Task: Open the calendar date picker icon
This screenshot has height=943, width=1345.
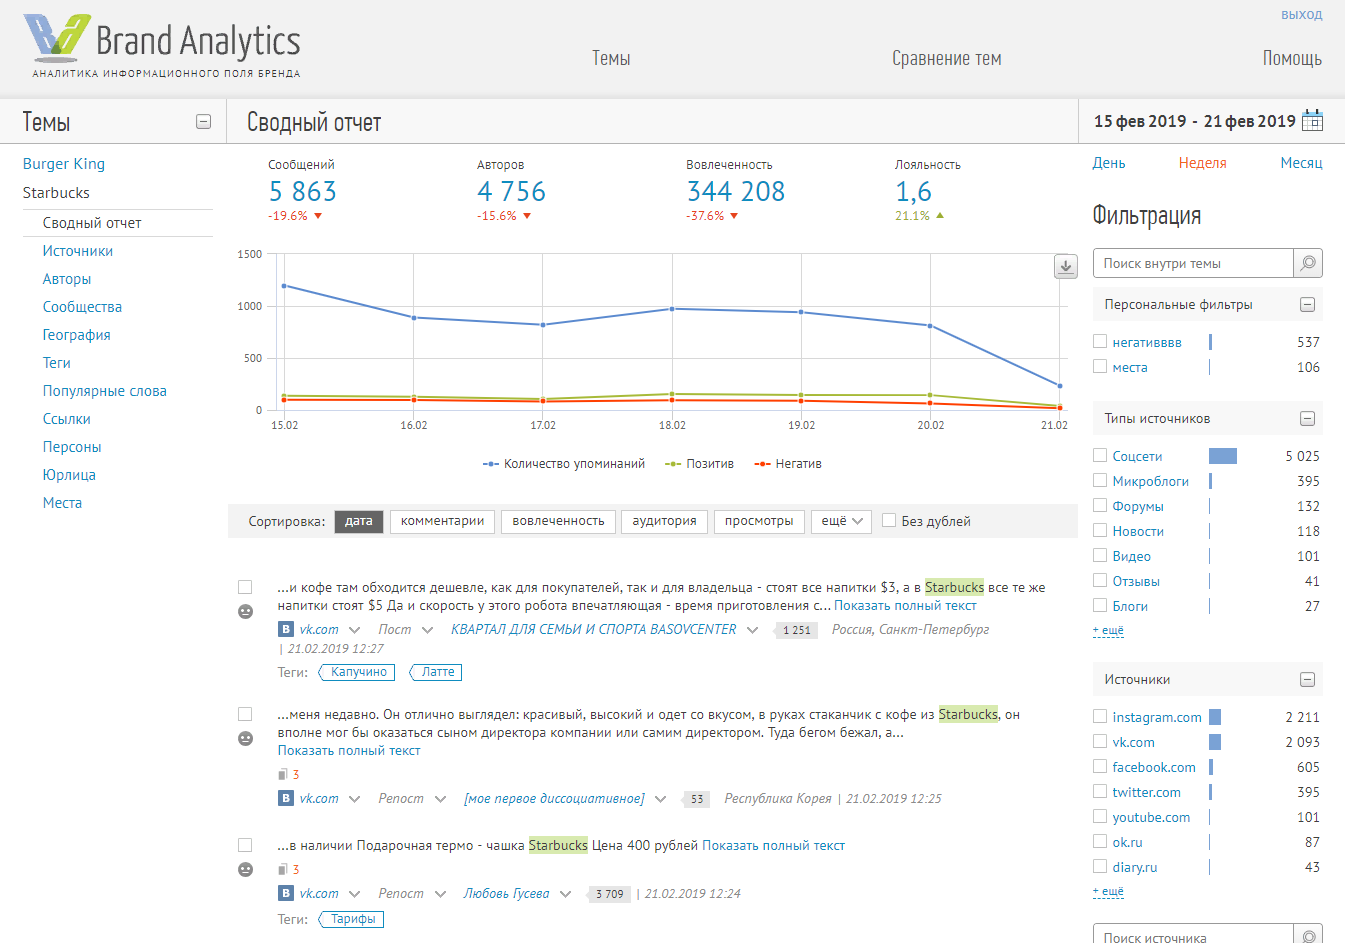Action: point(1312,121)
